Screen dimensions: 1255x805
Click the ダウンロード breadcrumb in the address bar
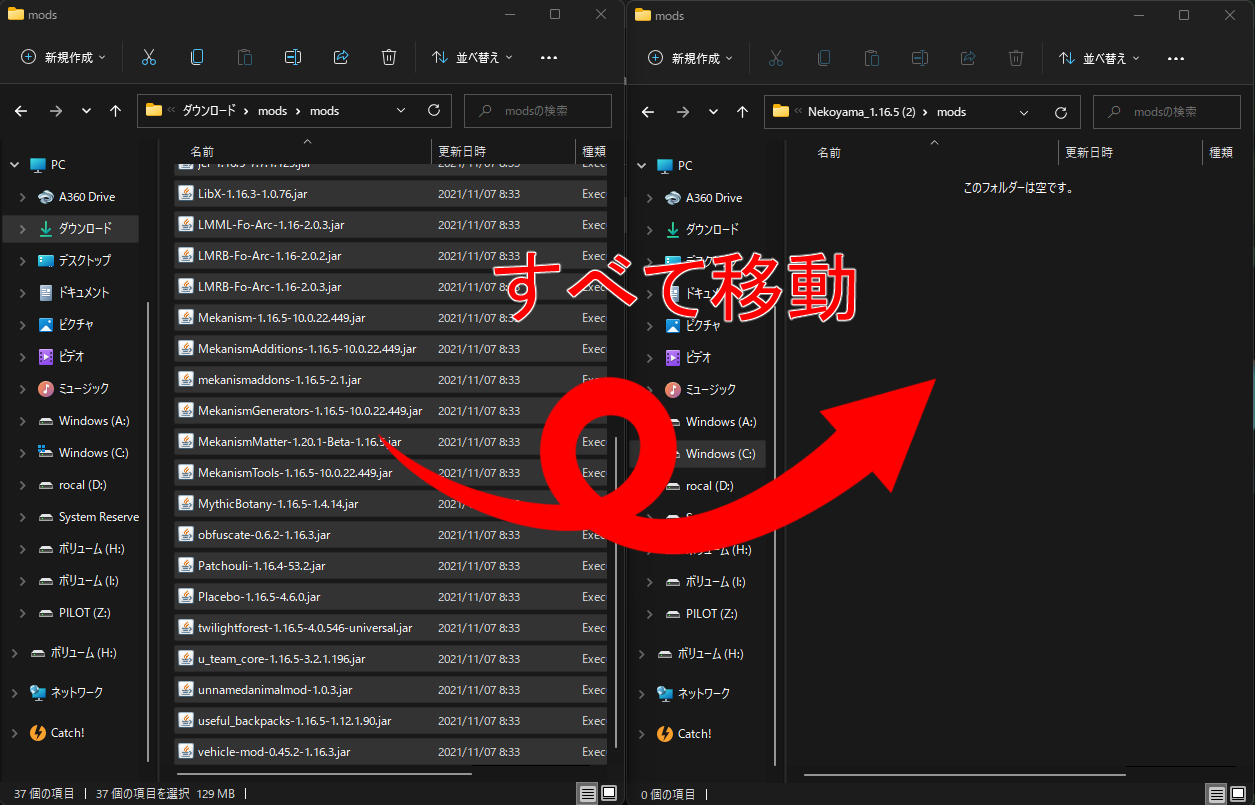209,111
